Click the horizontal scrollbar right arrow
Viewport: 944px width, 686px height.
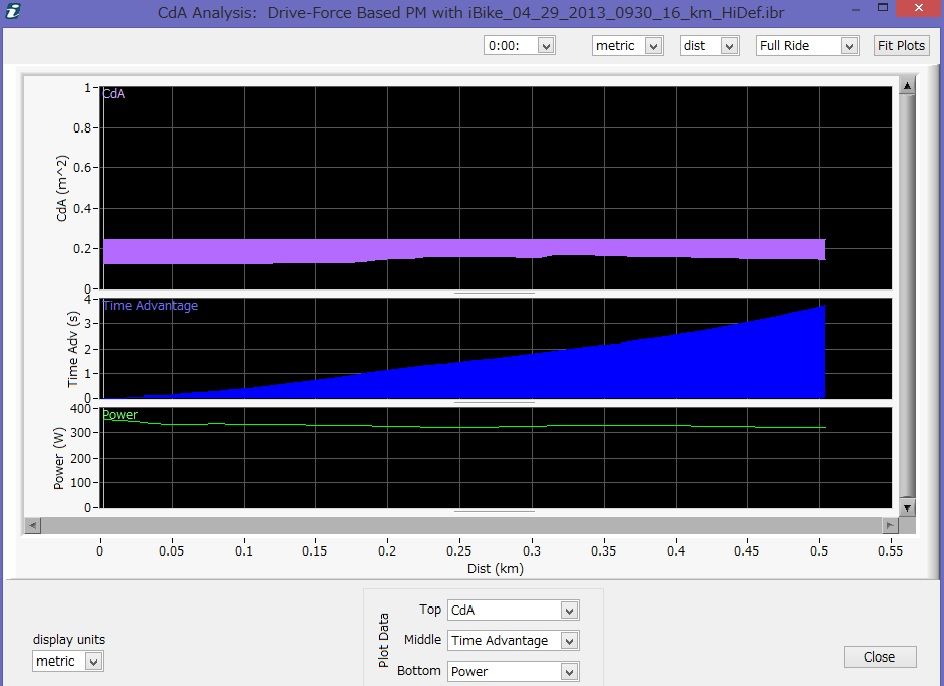point(890,526)
